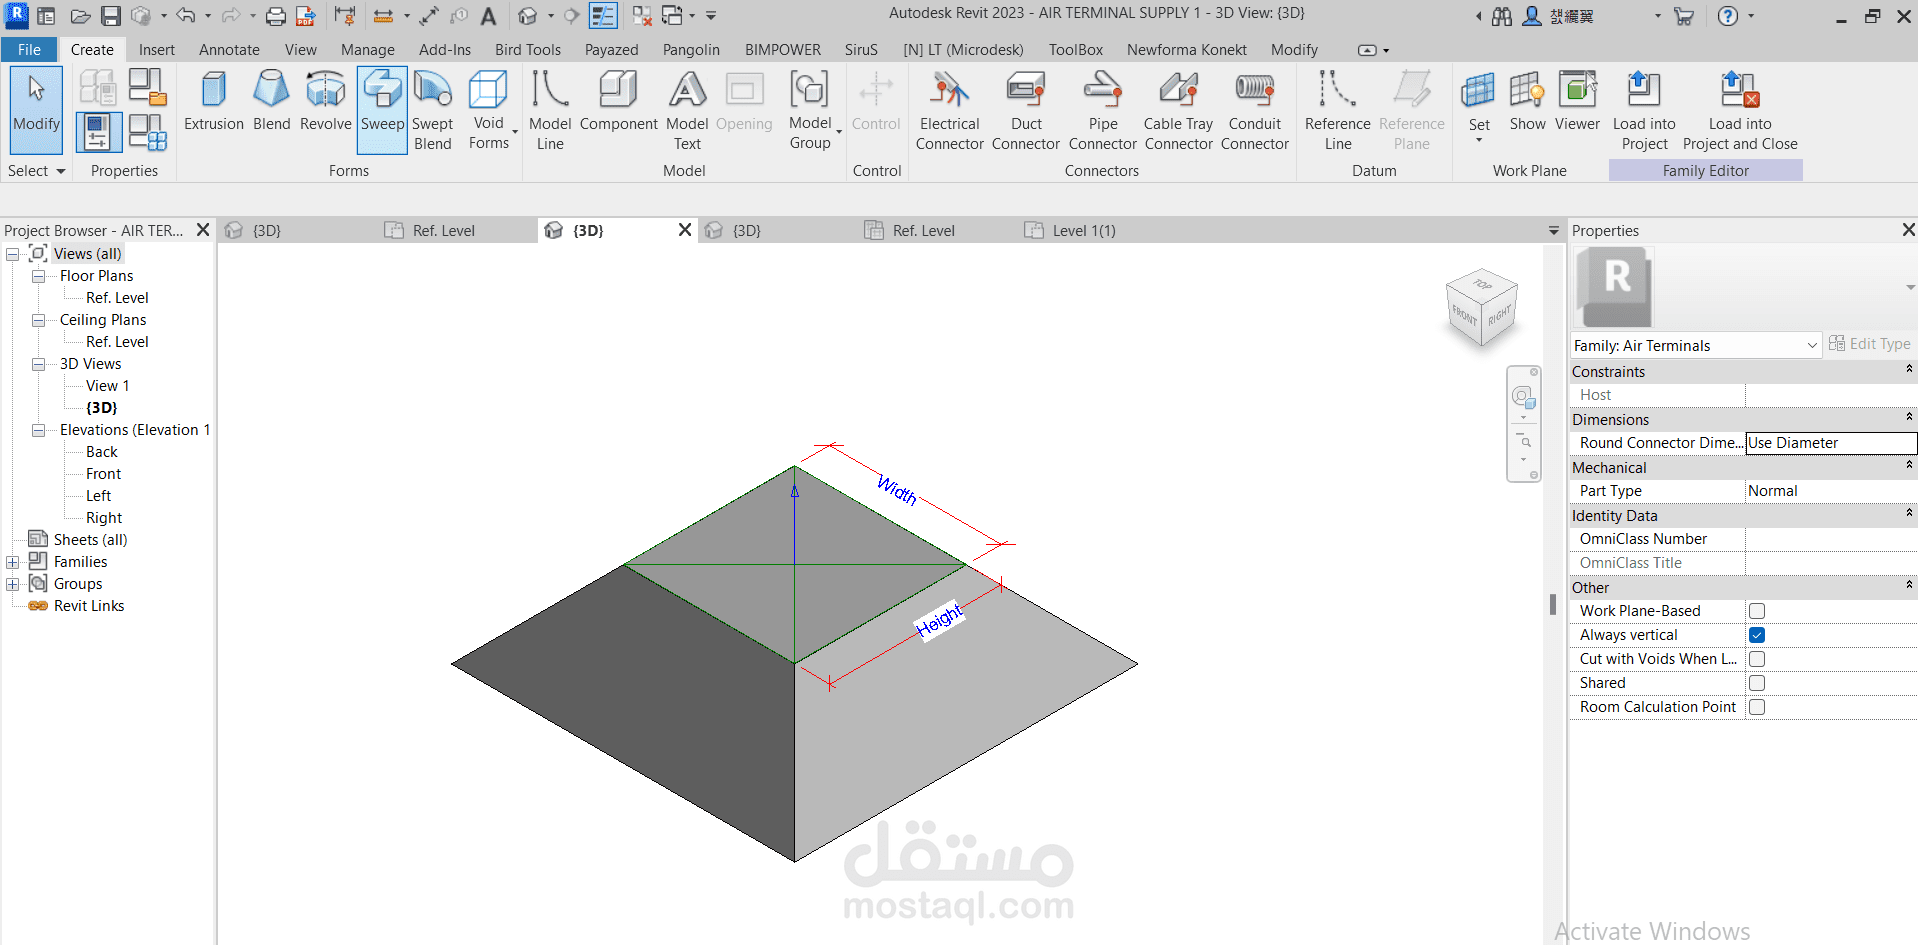Enable the Shared checkbox

pyautogui.click(x=1757, y=683)
